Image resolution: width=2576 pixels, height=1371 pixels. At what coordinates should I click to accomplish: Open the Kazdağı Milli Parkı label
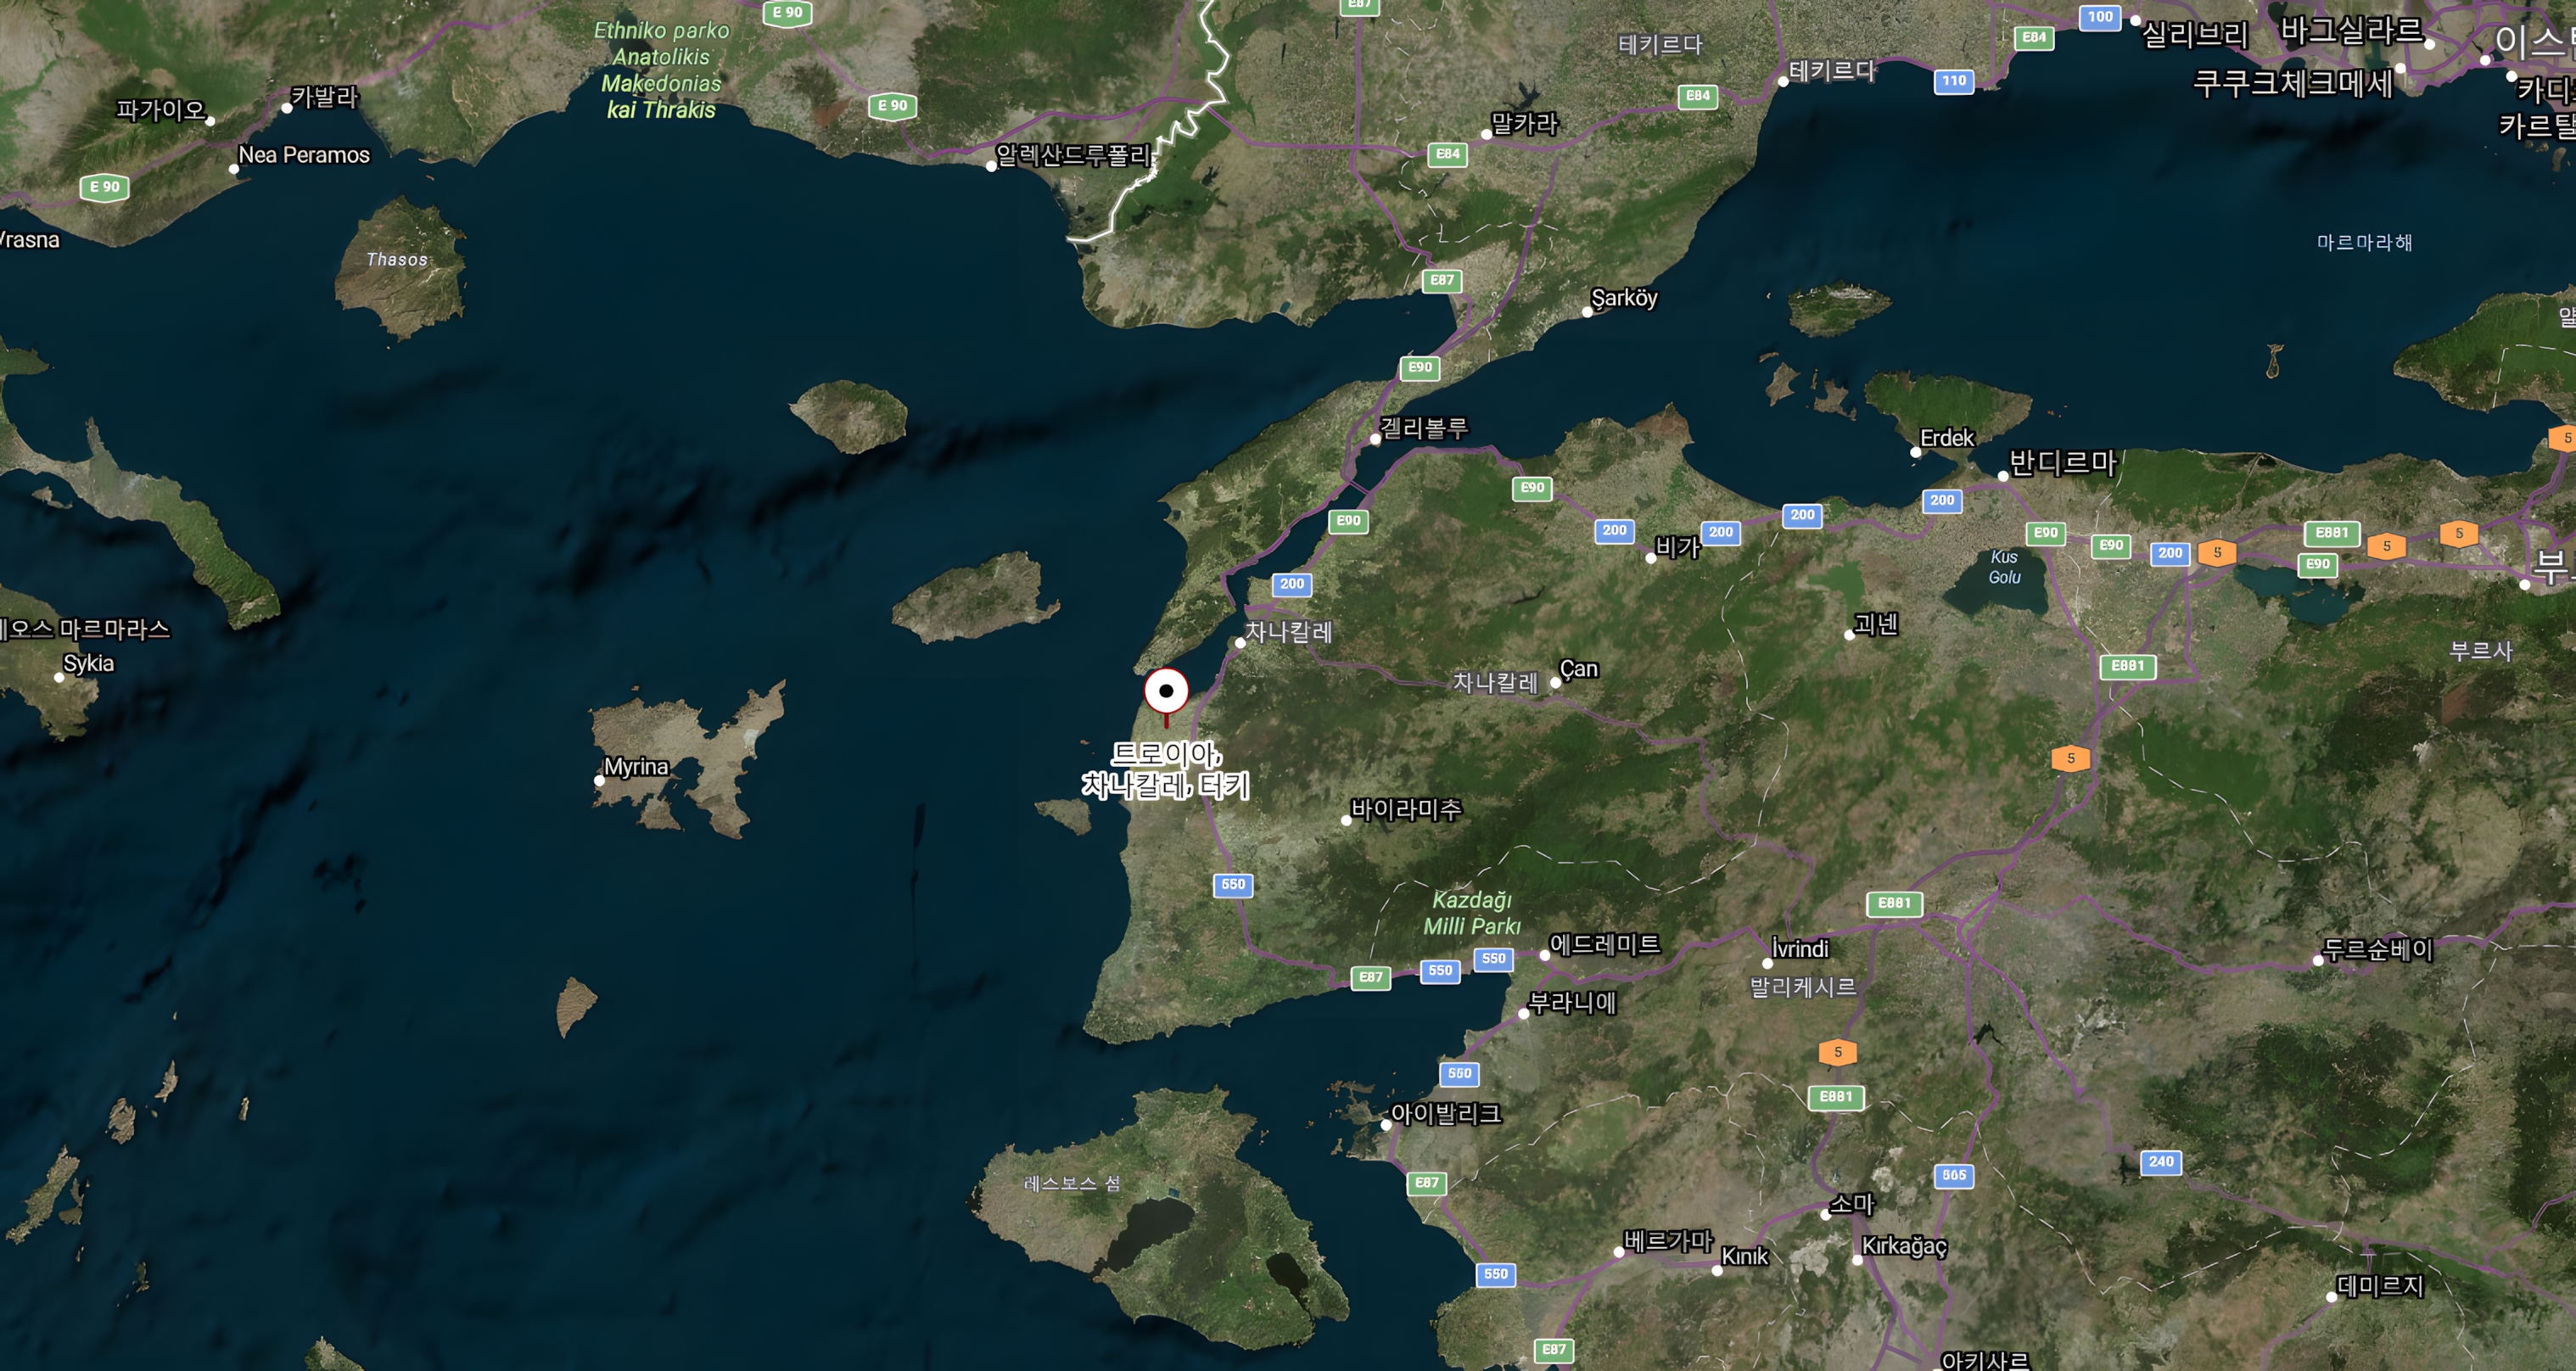coord(1471,913)
